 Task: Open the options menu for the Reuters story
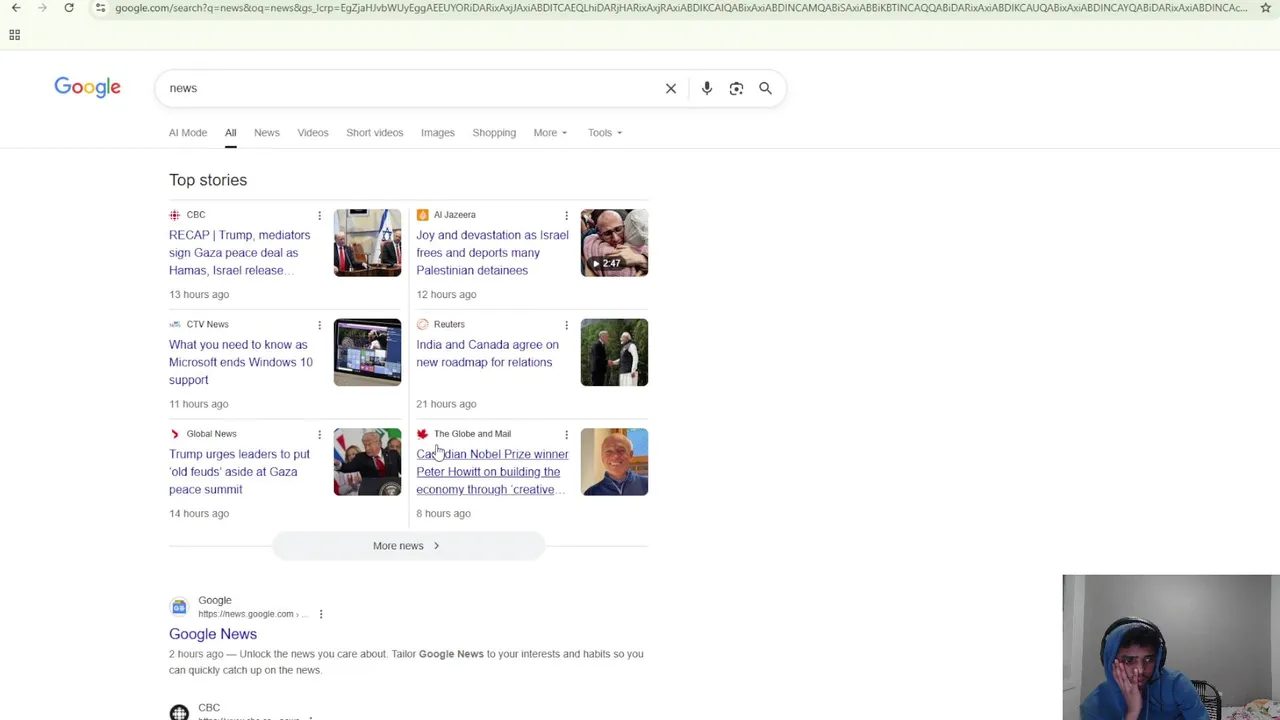tap(566, 325)
